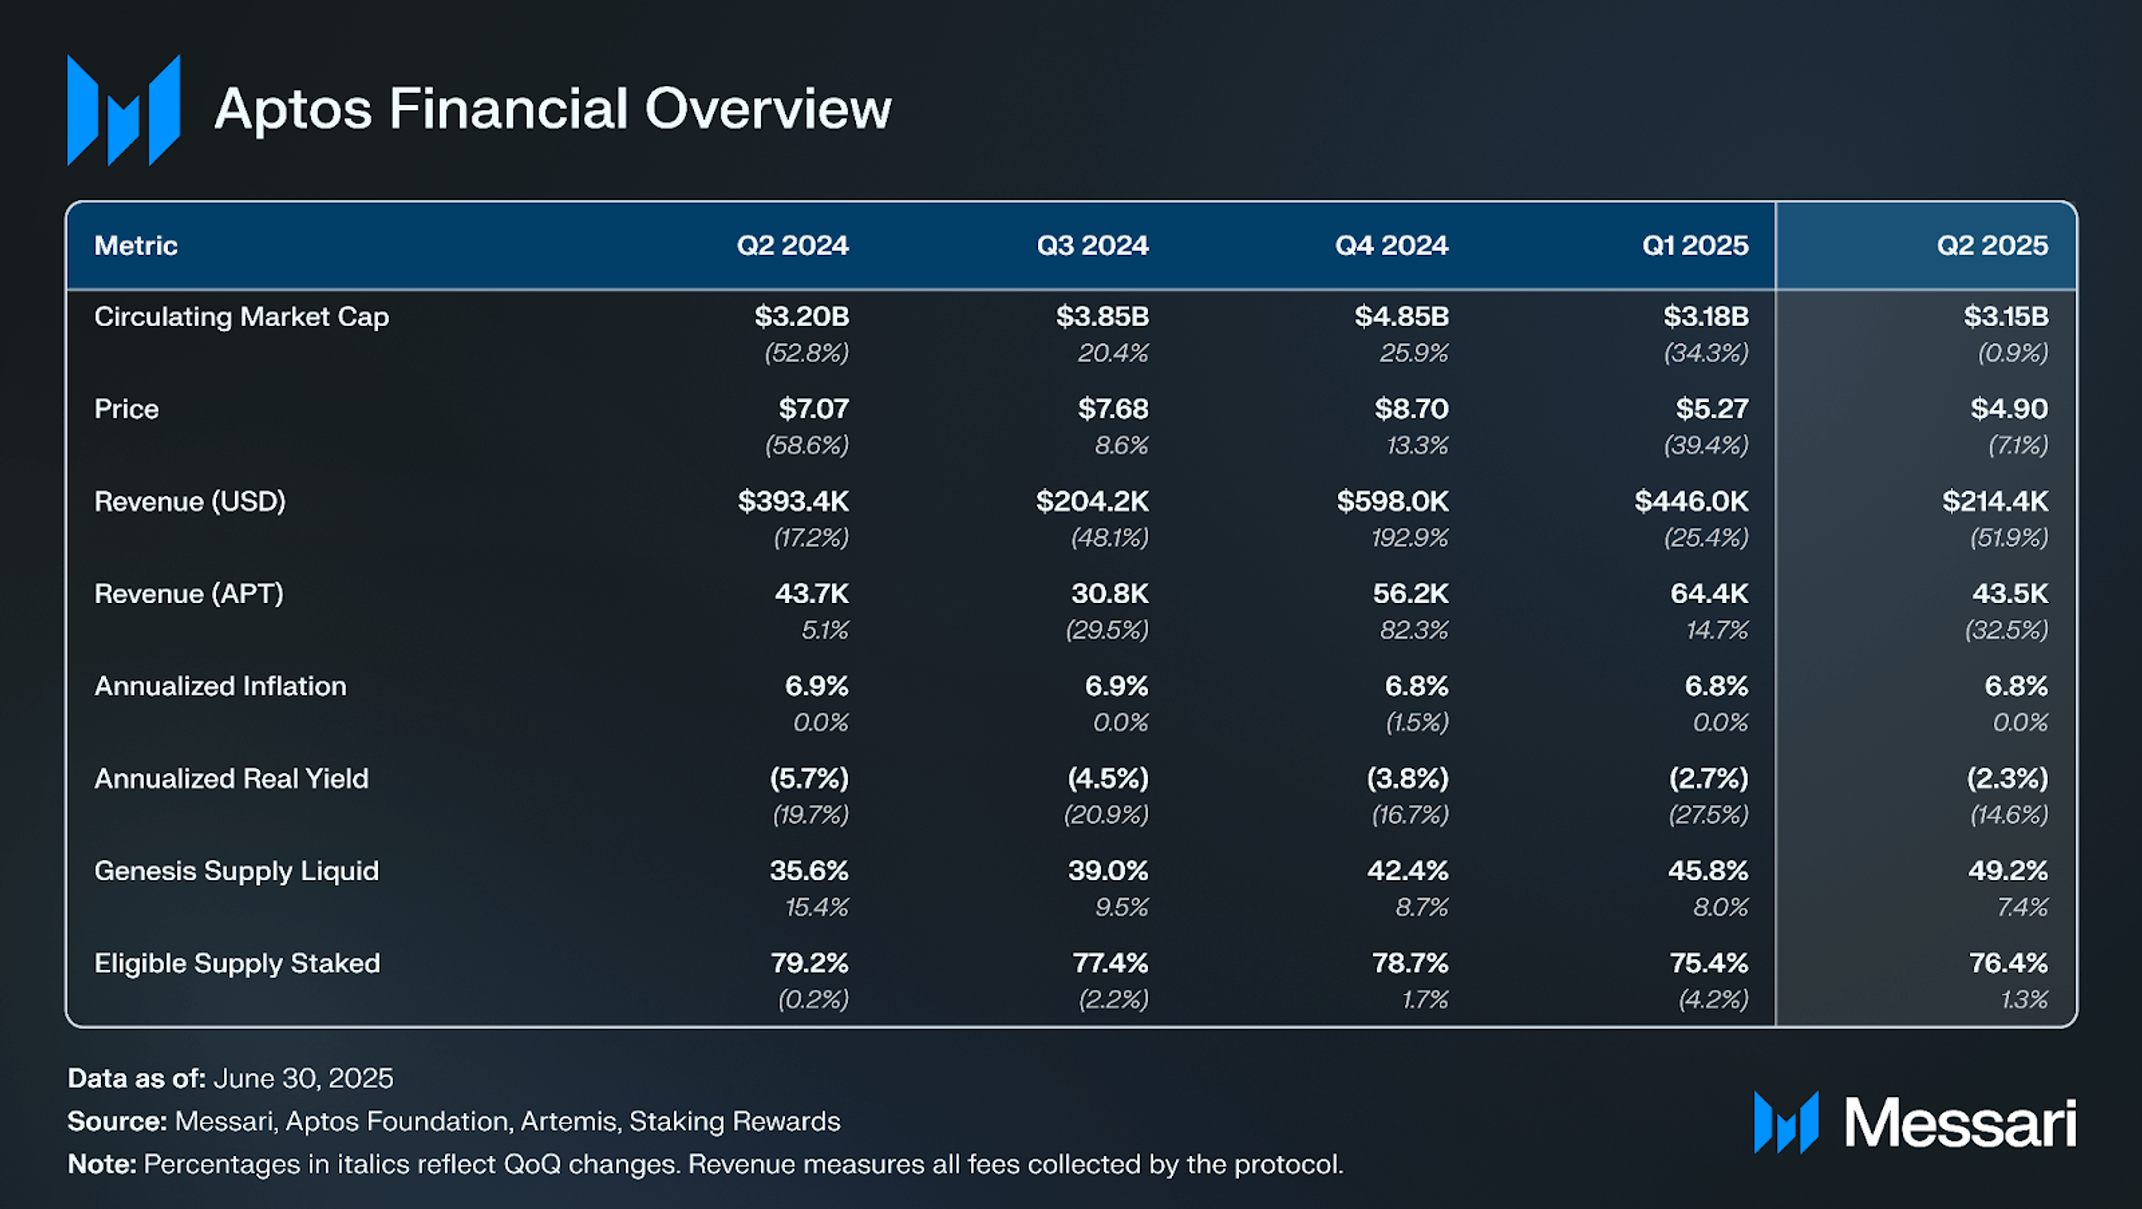Click the Aptos Financial Overview title
Screen dimensions: 2142x1209
[x=553, y=109]
